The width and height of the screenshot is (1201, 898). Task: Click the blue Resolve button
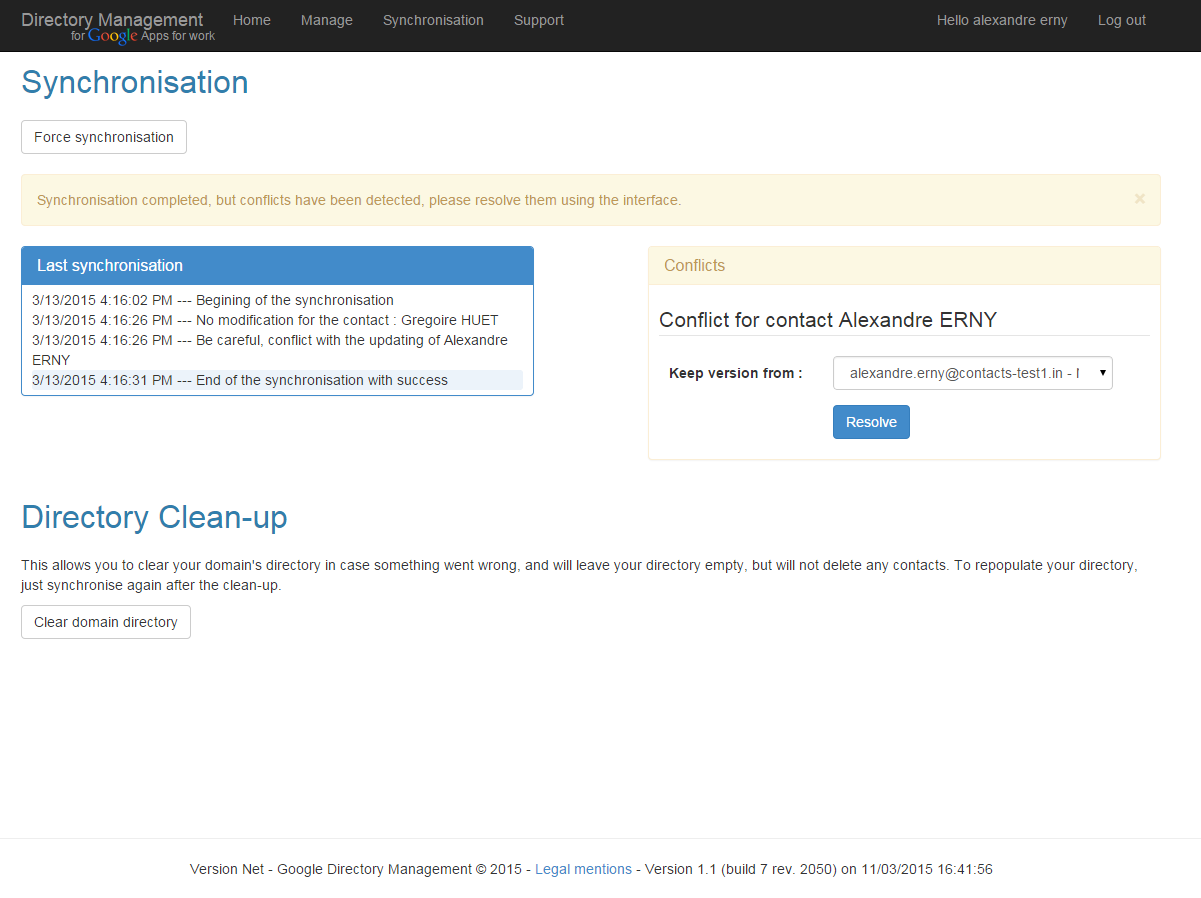click(871, 422)
